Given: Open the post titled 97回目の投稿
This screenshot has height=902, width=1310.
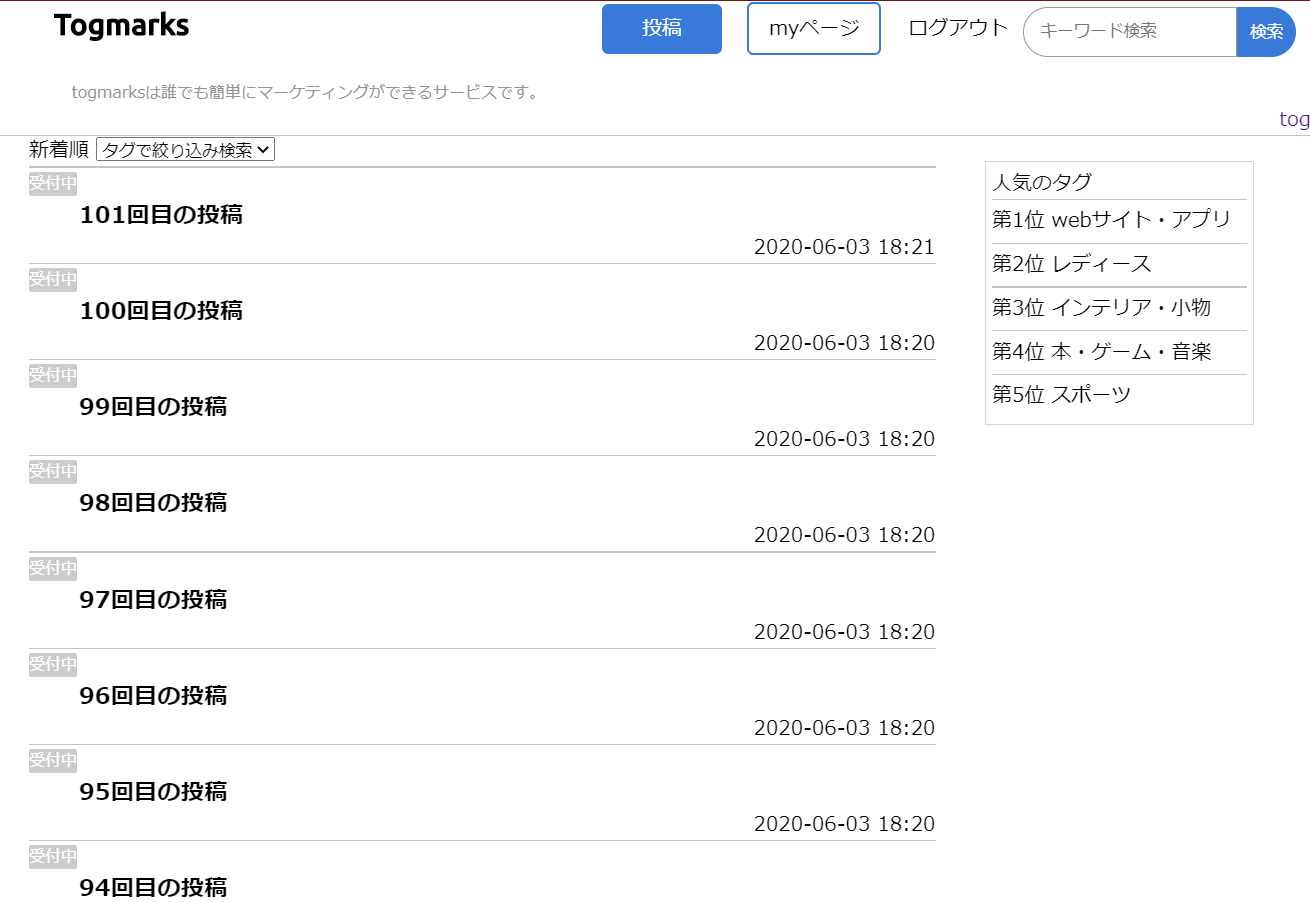Looking at the screenshot, I should click(153, 600).
